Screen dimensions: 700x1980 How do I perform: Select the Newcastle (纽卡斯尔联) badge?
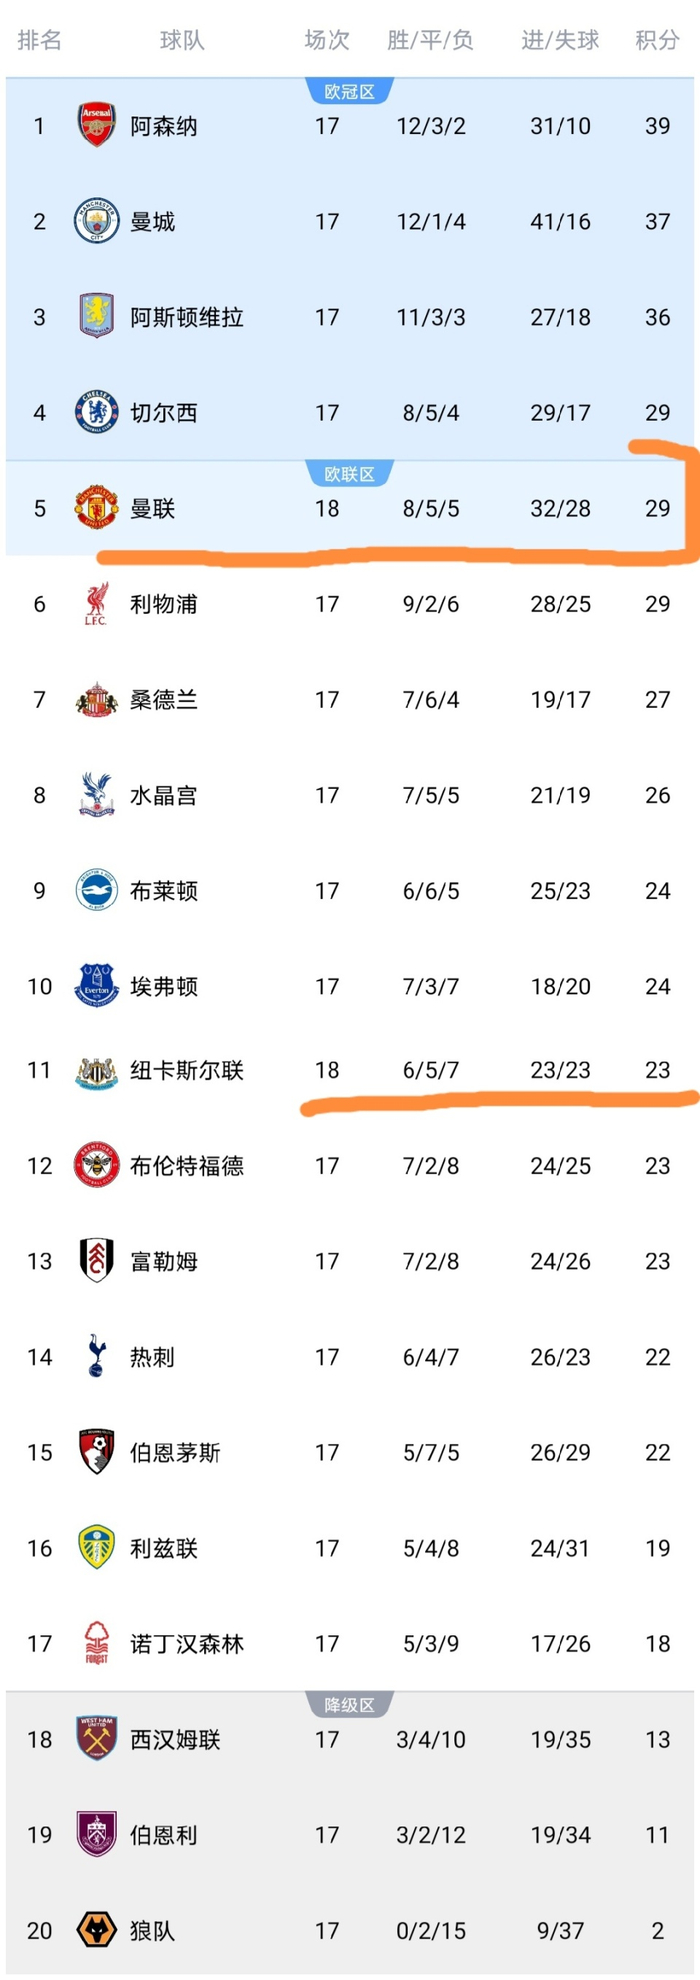(96, 1070)
